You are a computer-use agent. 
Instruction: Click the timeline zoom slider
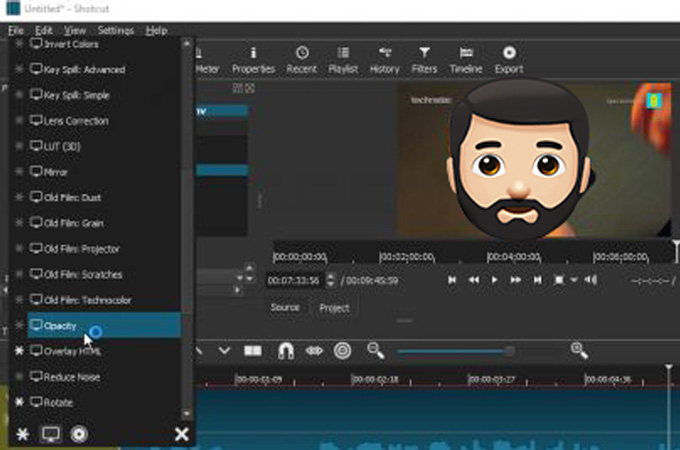coord(457,351)
